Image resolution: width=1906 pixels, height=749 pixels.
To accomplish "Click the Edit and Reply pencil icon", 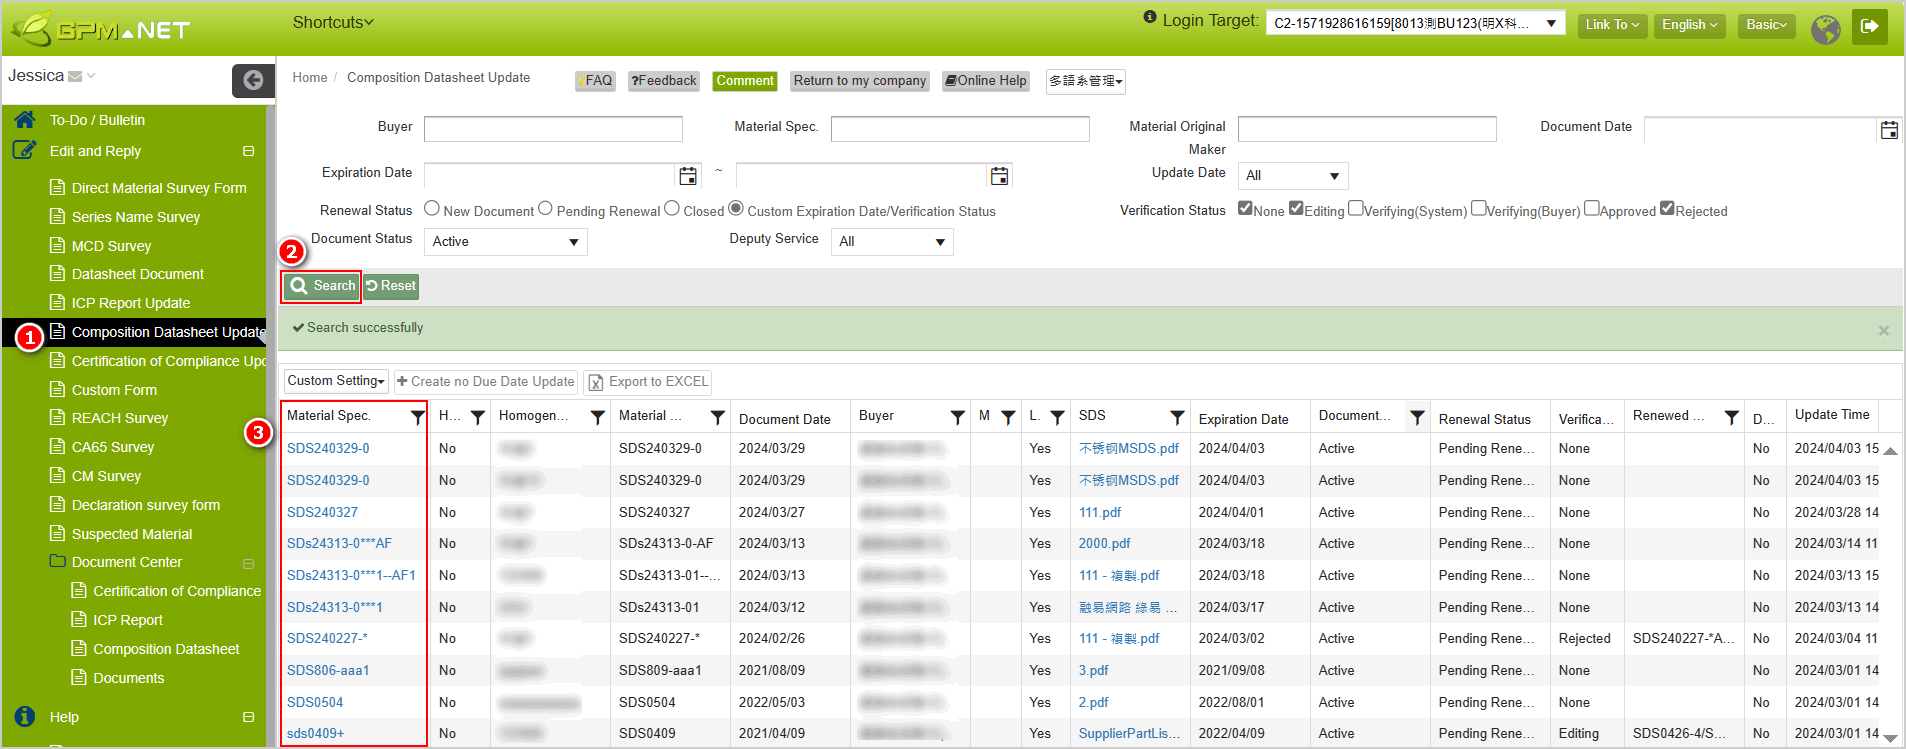I will tap(24, 150).
